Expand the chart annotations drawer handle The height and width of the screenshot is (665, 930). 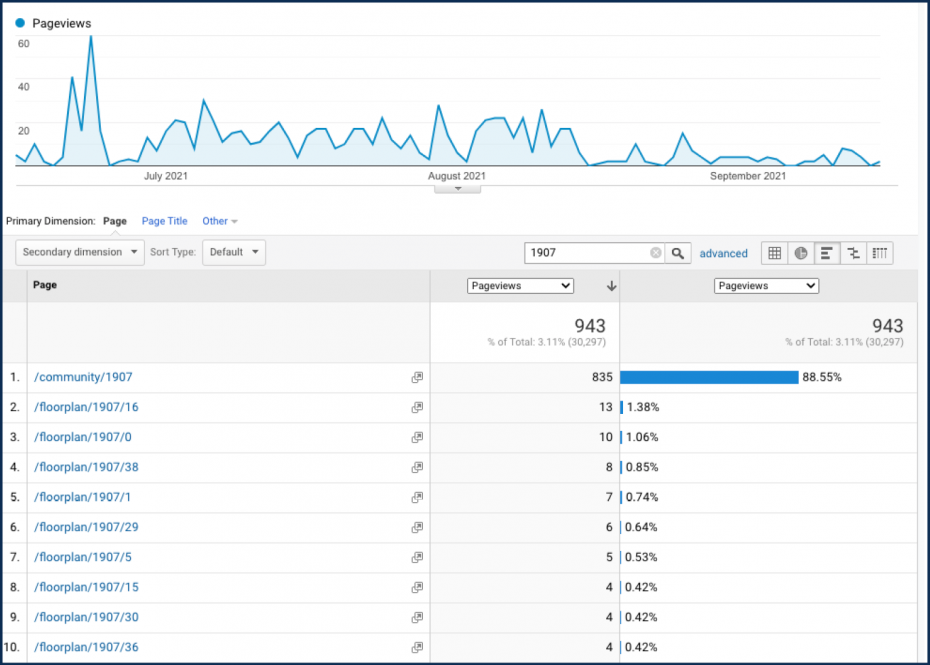(457, 189)
